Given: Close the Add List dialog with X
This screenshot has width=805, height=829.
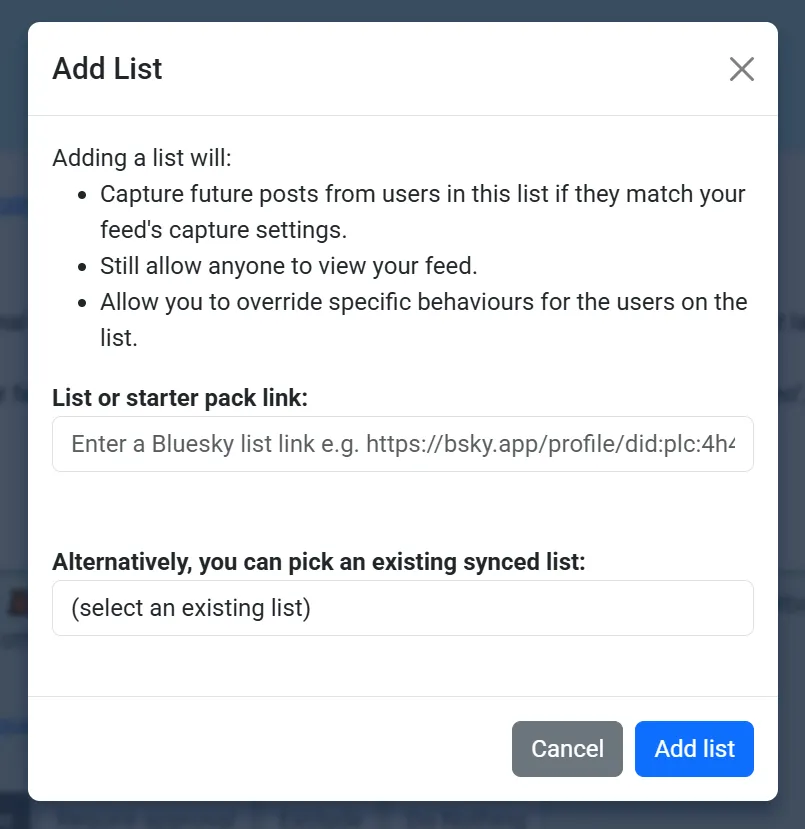Looking at the screenshot, I should pyautogui.click(x=741, y=69).
